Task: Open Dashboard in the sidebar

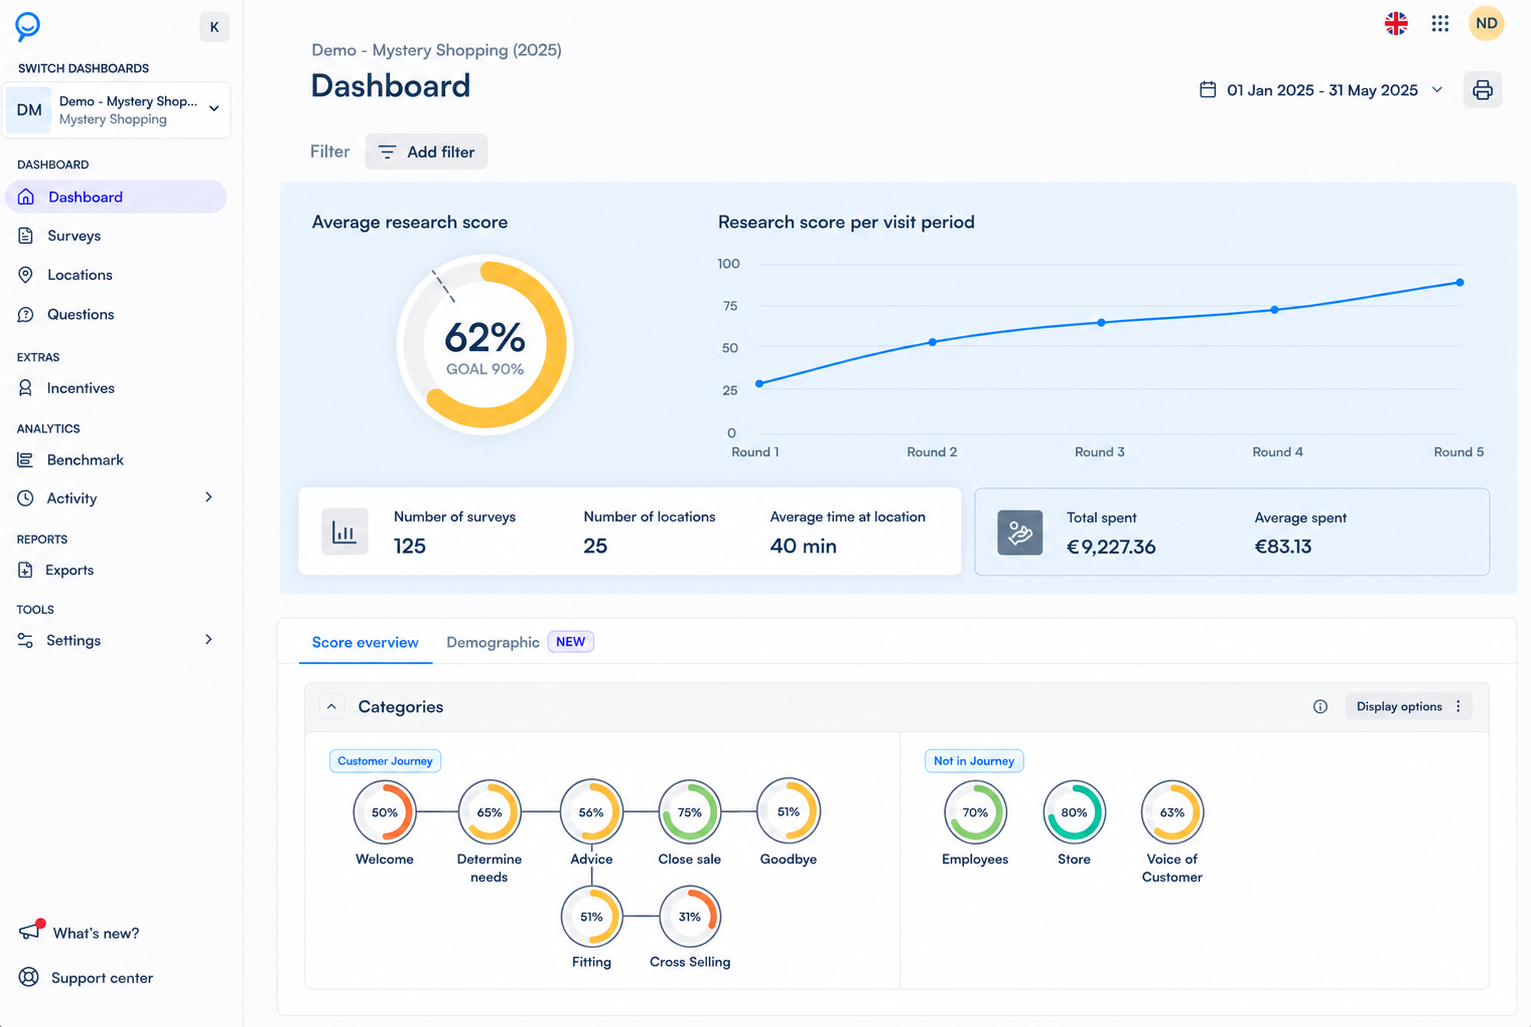Action: click(x=116, y=197)
